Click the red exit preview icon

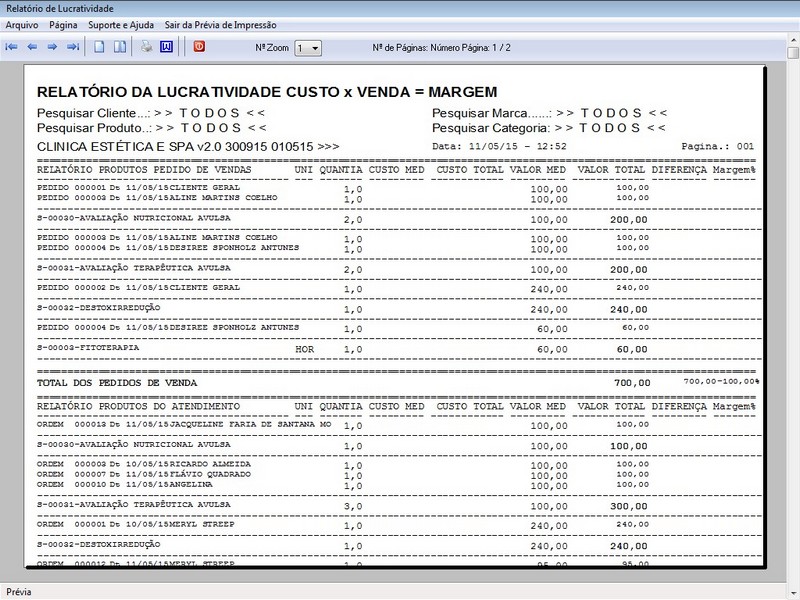pyautogui.click(x=199, y=46)
